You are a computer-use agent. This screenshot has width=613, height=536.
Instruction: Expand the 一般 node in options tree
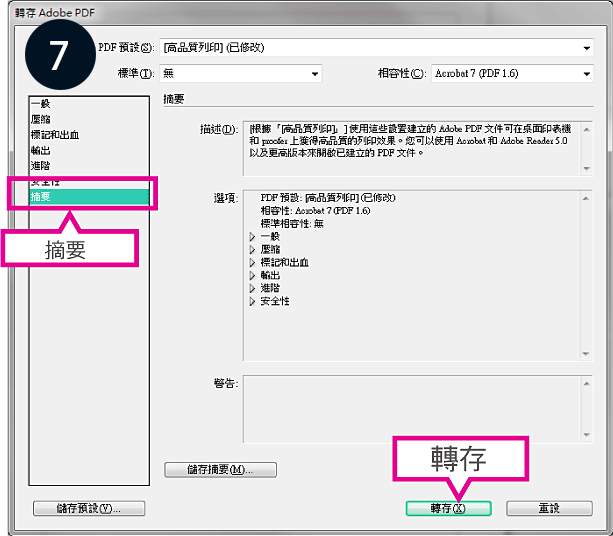coord(252,237)
